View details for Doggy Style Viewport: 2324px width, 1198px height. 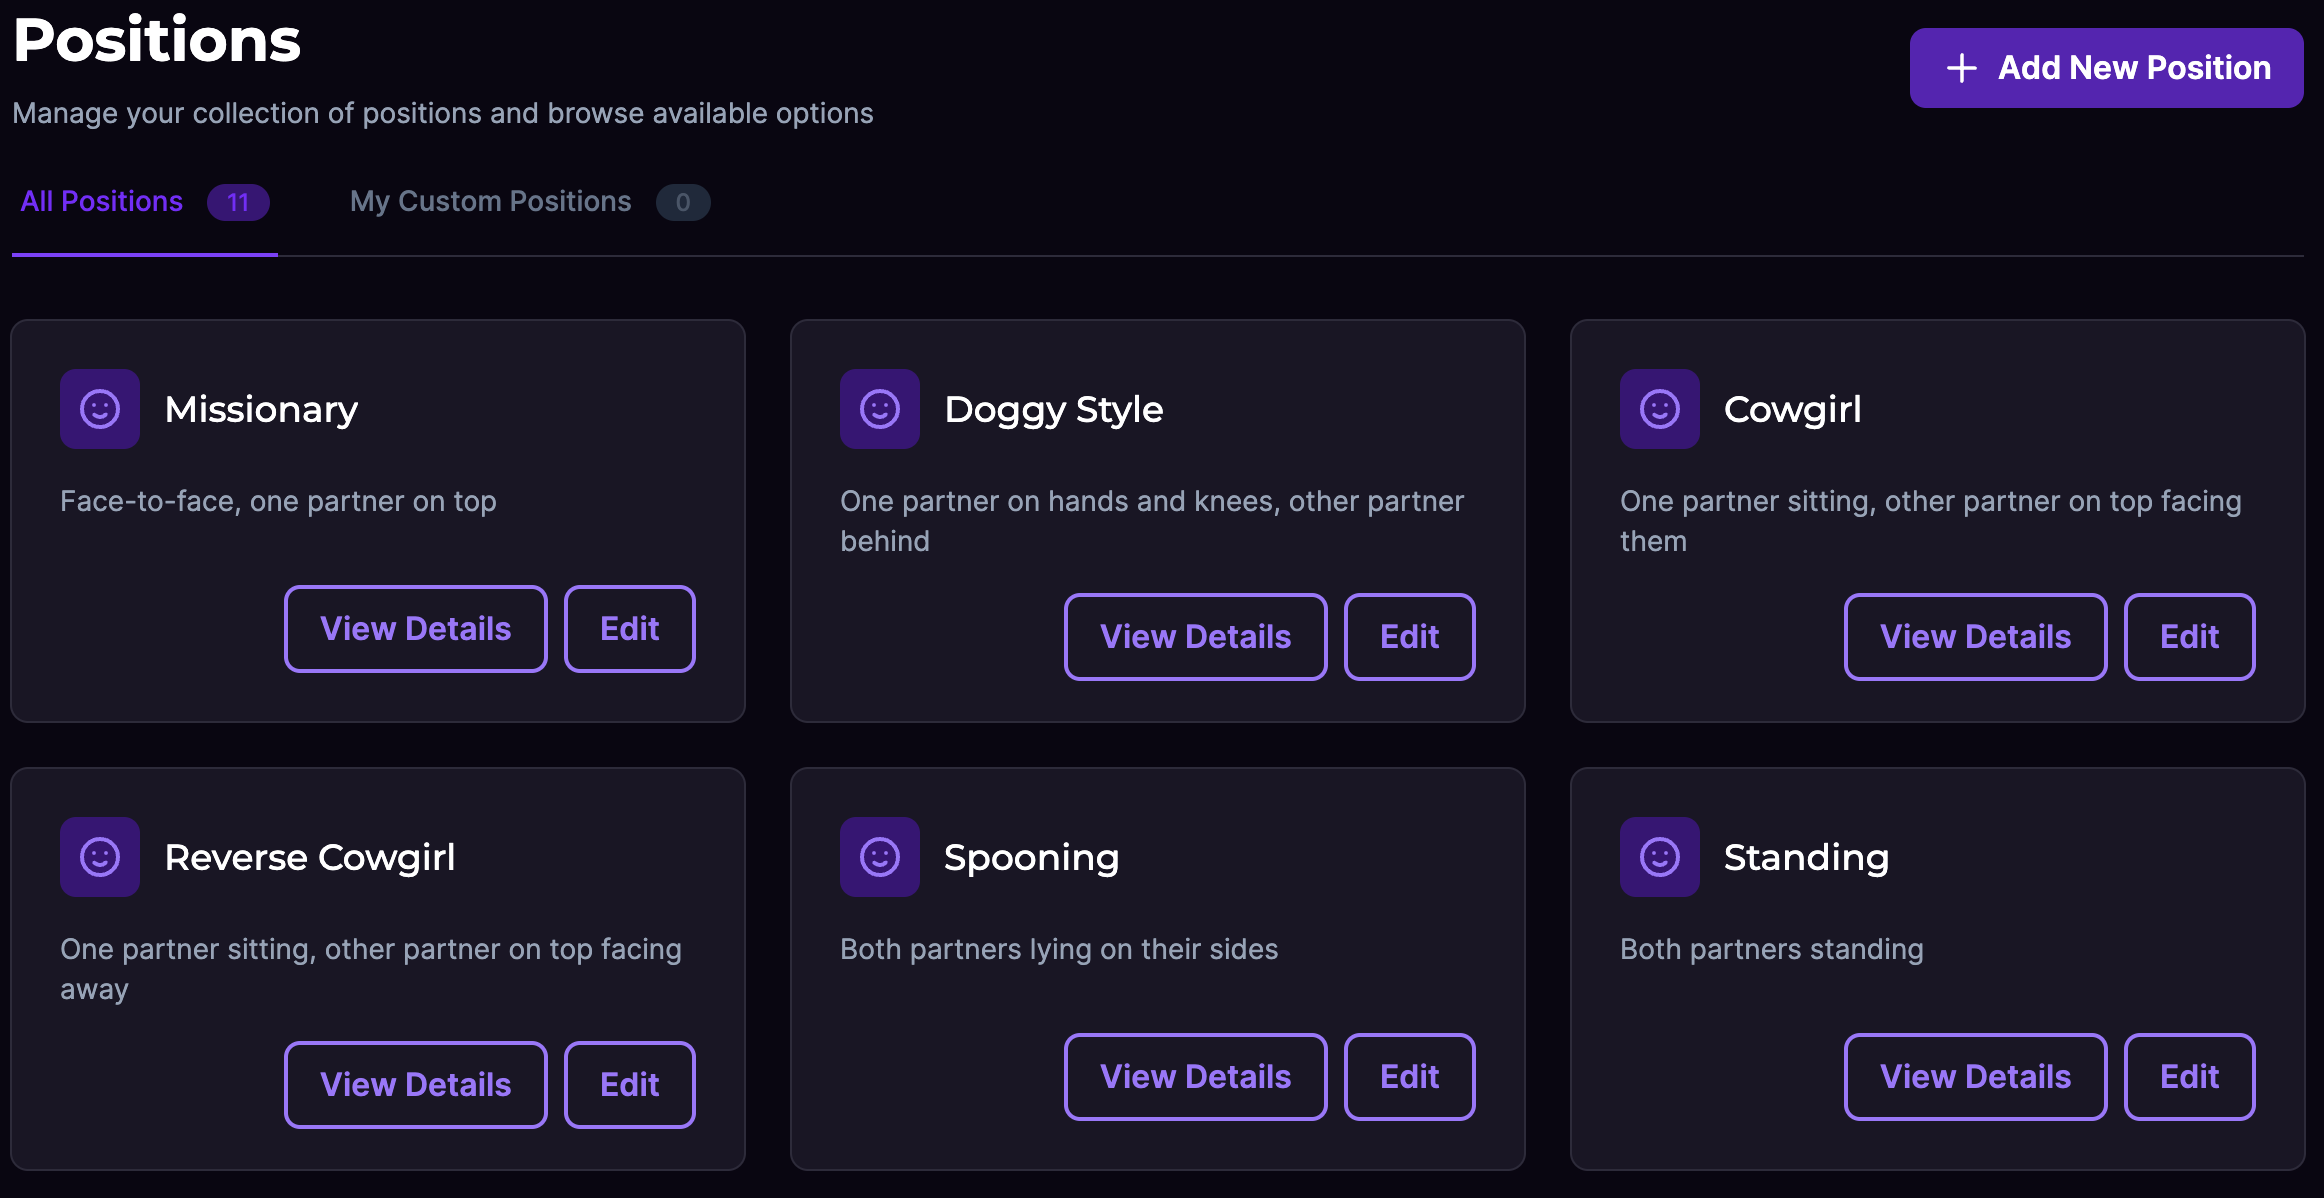pos(1196,637)
